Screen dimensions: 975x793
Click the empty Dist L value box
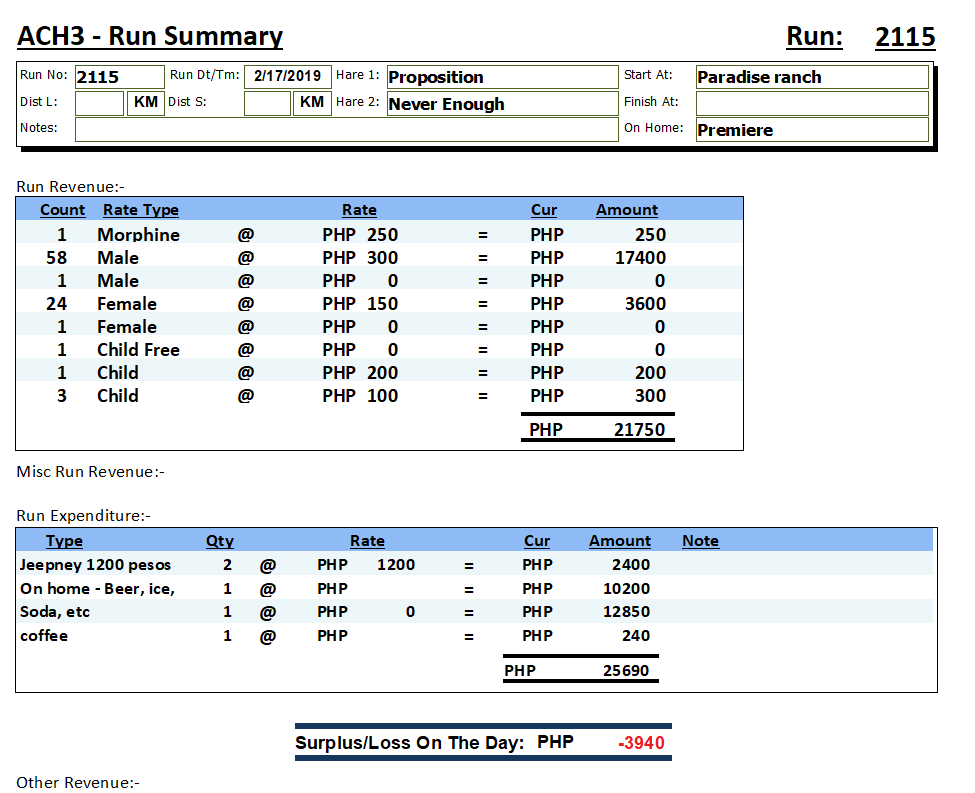click(99, 103)
